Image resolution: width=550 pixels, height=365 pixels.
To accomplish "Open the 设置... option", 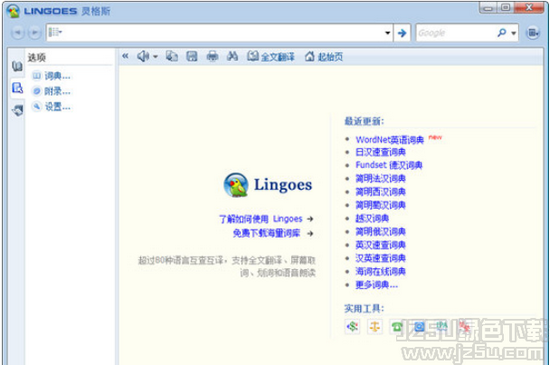I will (52, 107).
